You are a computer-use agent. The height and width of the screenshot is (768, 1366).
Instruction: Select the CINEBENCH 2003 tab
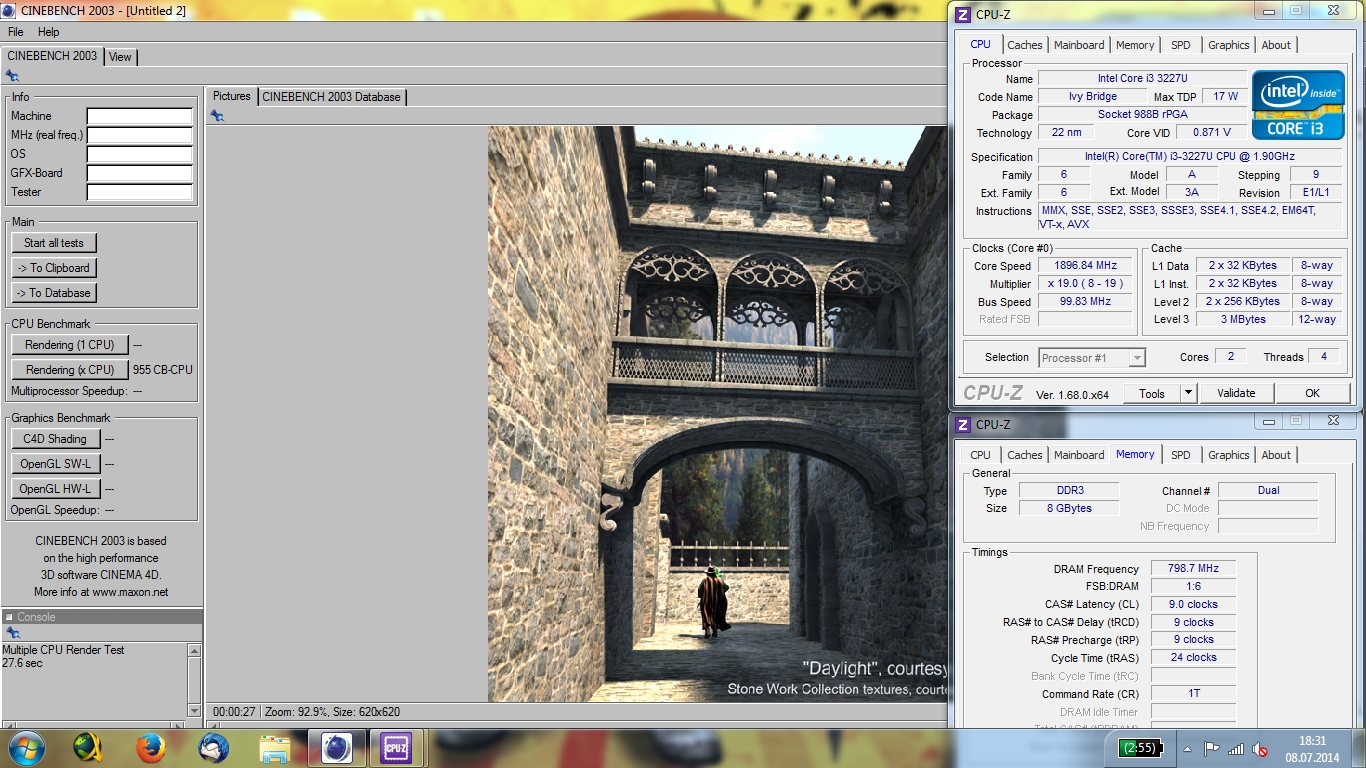(x=52, y=56)
